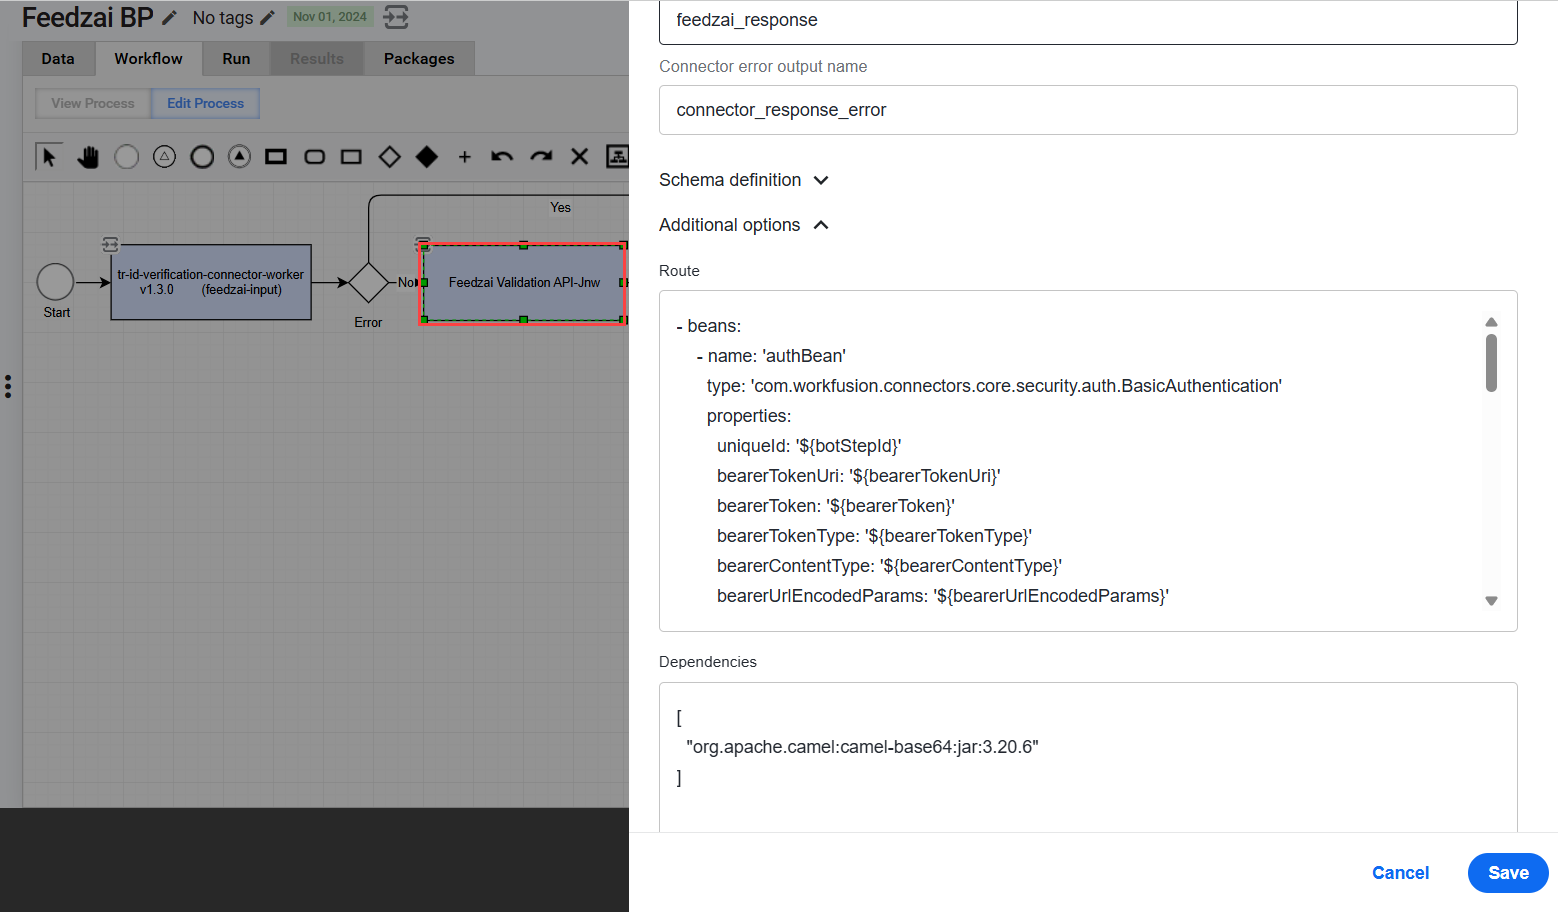Screen dimensions: 1558x912
Task: Click the plus add tool
Action: [465, 157]
